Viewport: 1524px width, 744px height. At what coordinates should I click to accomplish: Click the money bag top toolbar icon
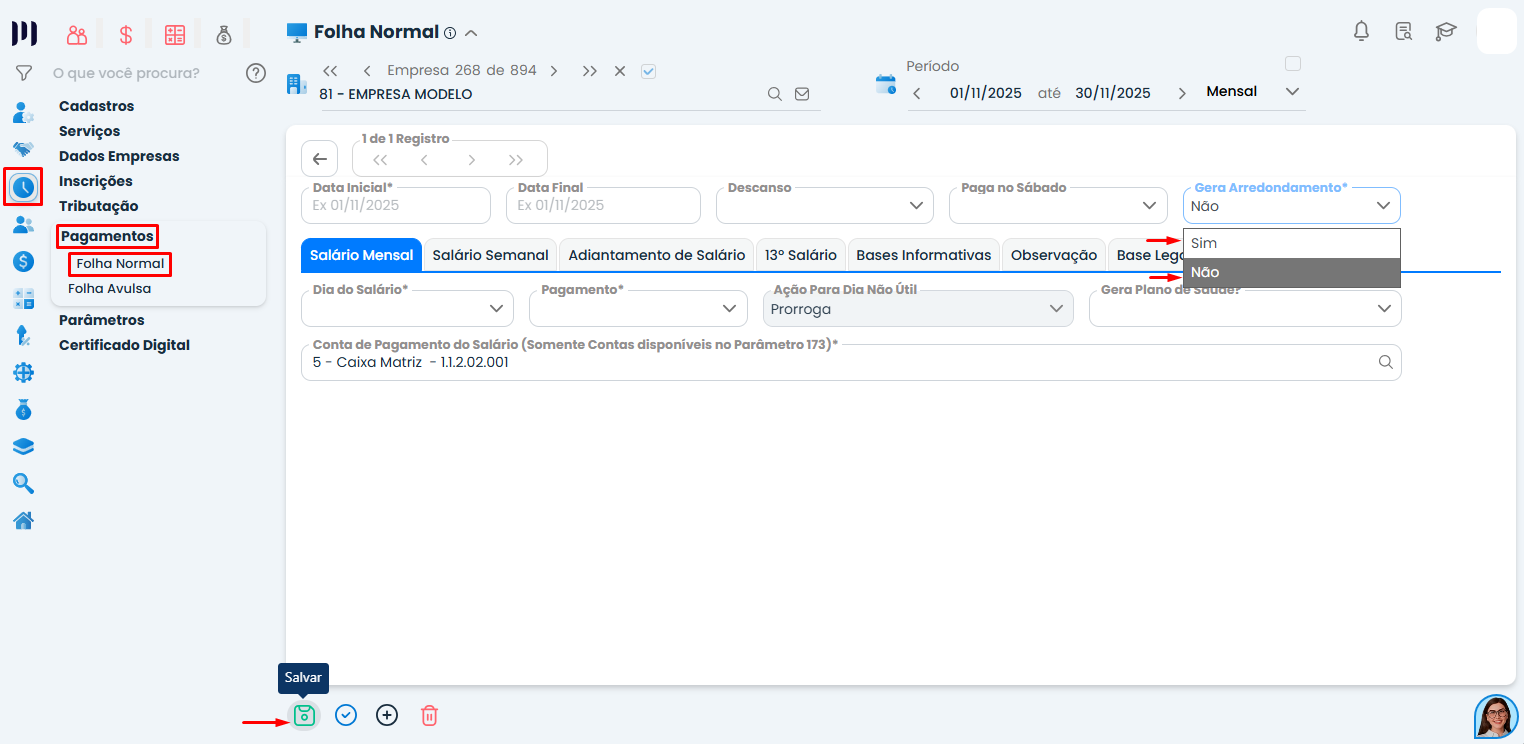224,35
